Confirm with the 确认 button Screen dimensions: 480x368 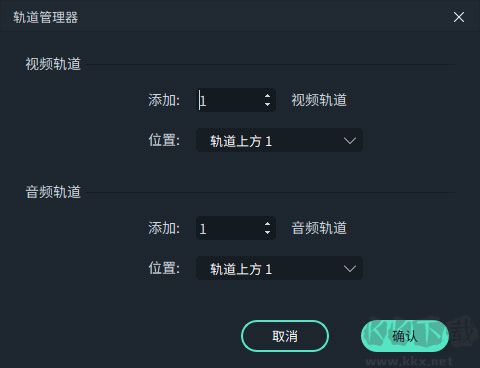[405, 336]
